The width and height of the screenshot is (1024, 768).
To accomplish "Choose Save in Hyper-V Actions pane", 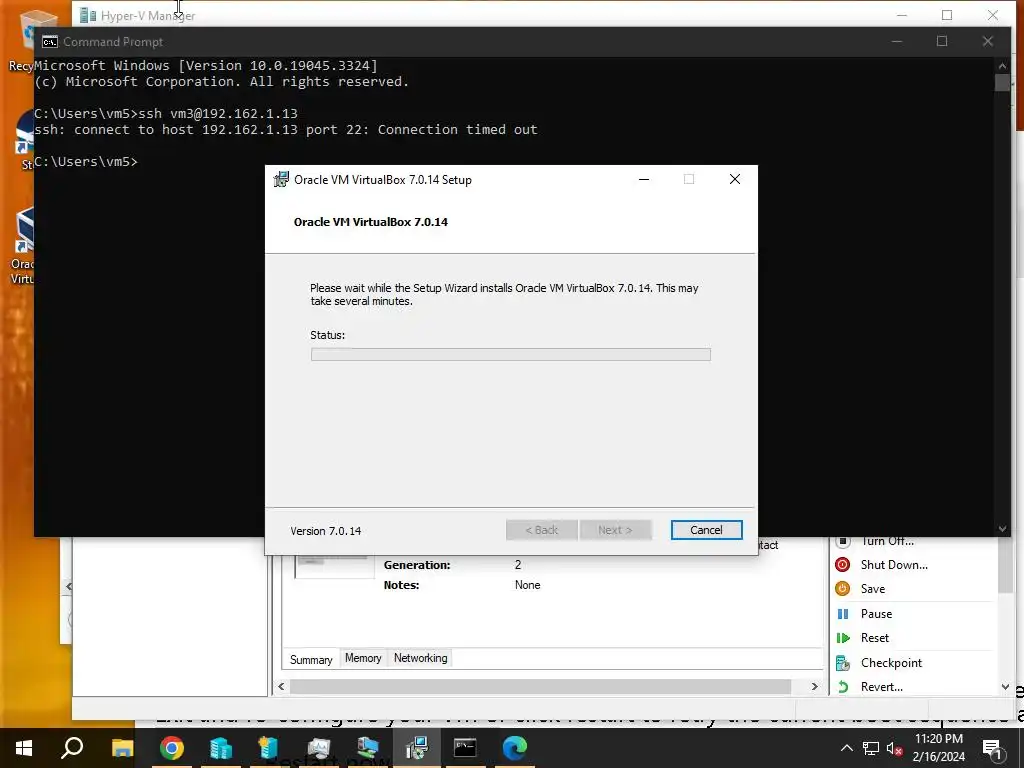I will [x=872, y=589].
